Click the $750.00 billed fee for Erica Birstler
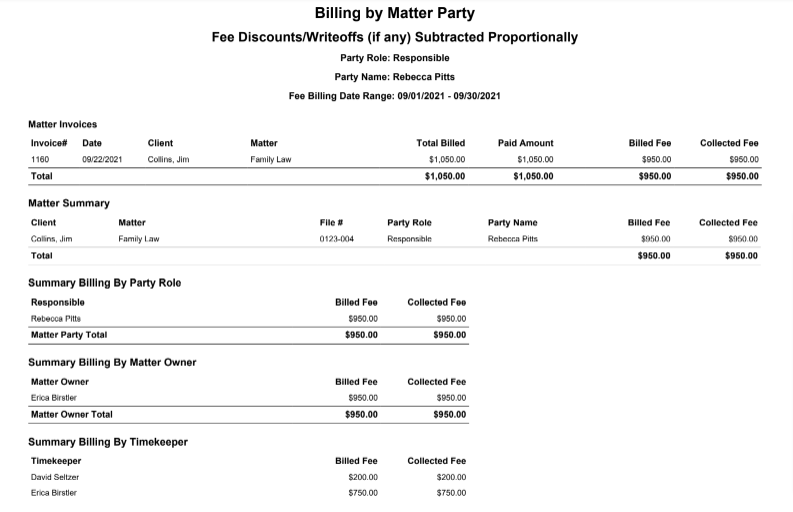Viewport: 793px width, 512px height. coord(363,493)
